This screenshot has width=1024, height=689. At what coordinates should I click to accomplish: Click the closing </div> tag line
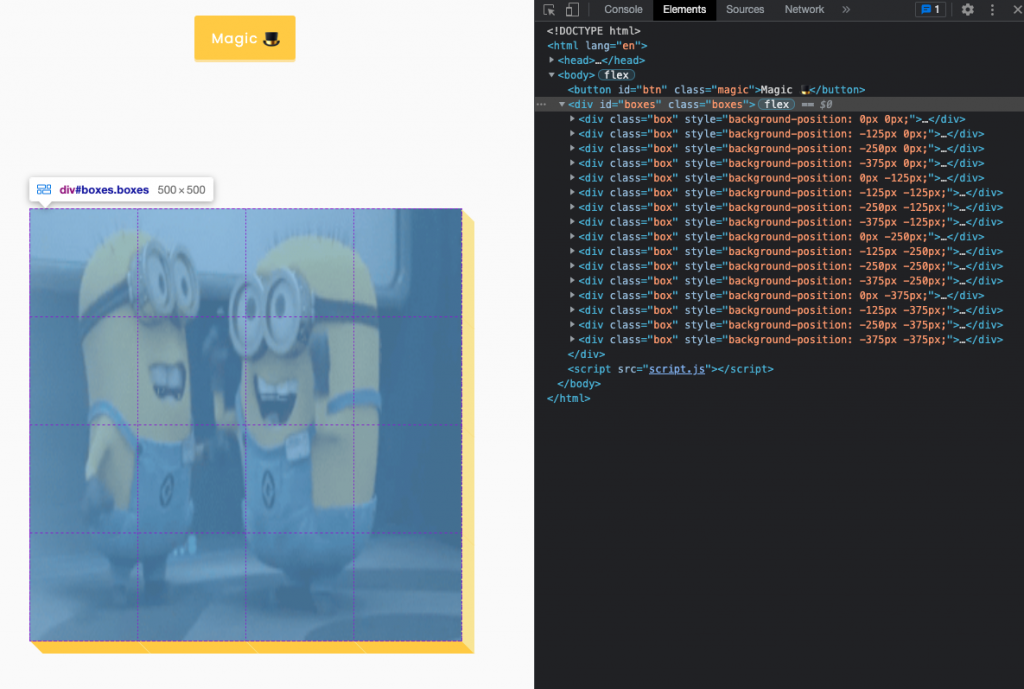586,355
